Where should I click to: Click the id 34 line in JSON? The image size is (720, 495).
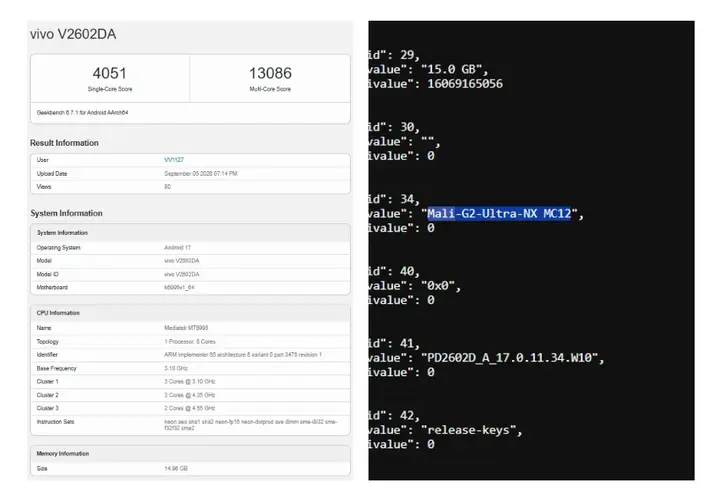pyautogui.click(x=394, y=199)
